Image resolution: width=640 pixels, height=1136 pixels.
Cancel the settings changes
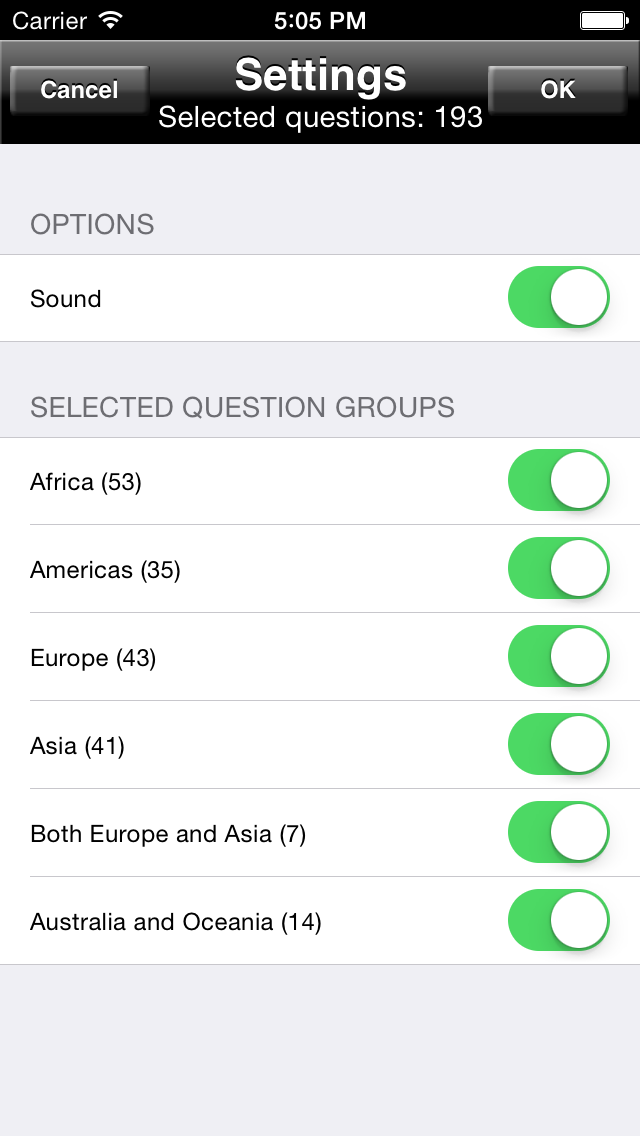coord(79,89)
